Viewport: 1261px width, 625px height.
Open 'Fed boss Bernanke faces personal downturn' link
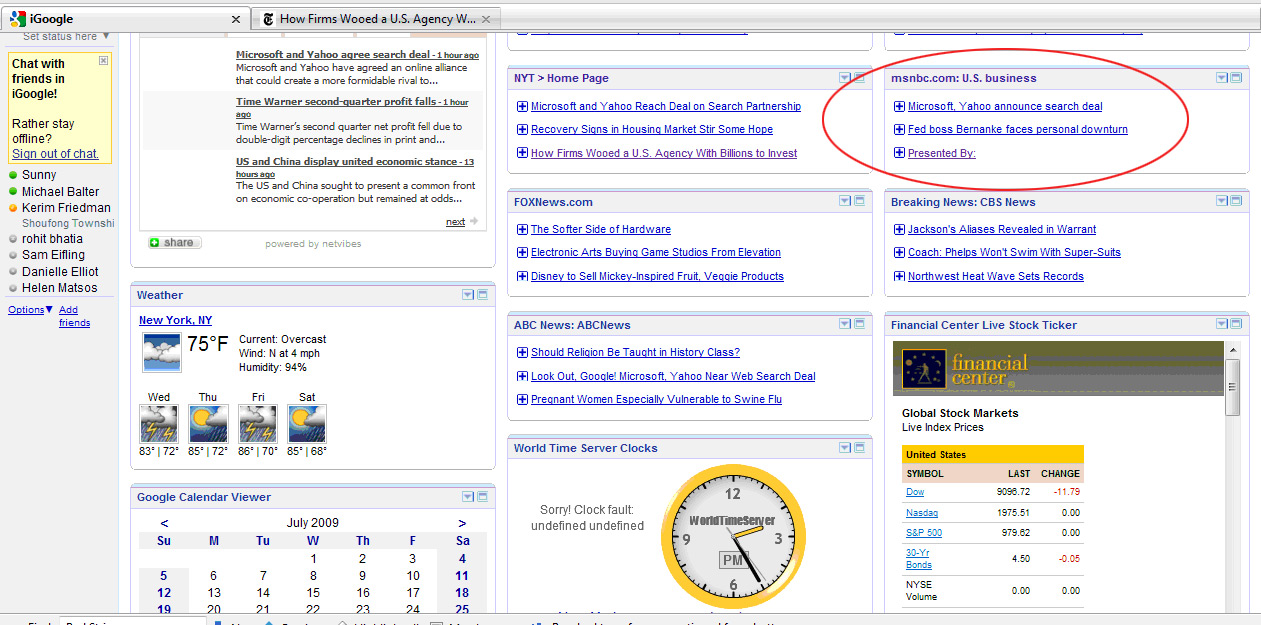point(1017,130)
